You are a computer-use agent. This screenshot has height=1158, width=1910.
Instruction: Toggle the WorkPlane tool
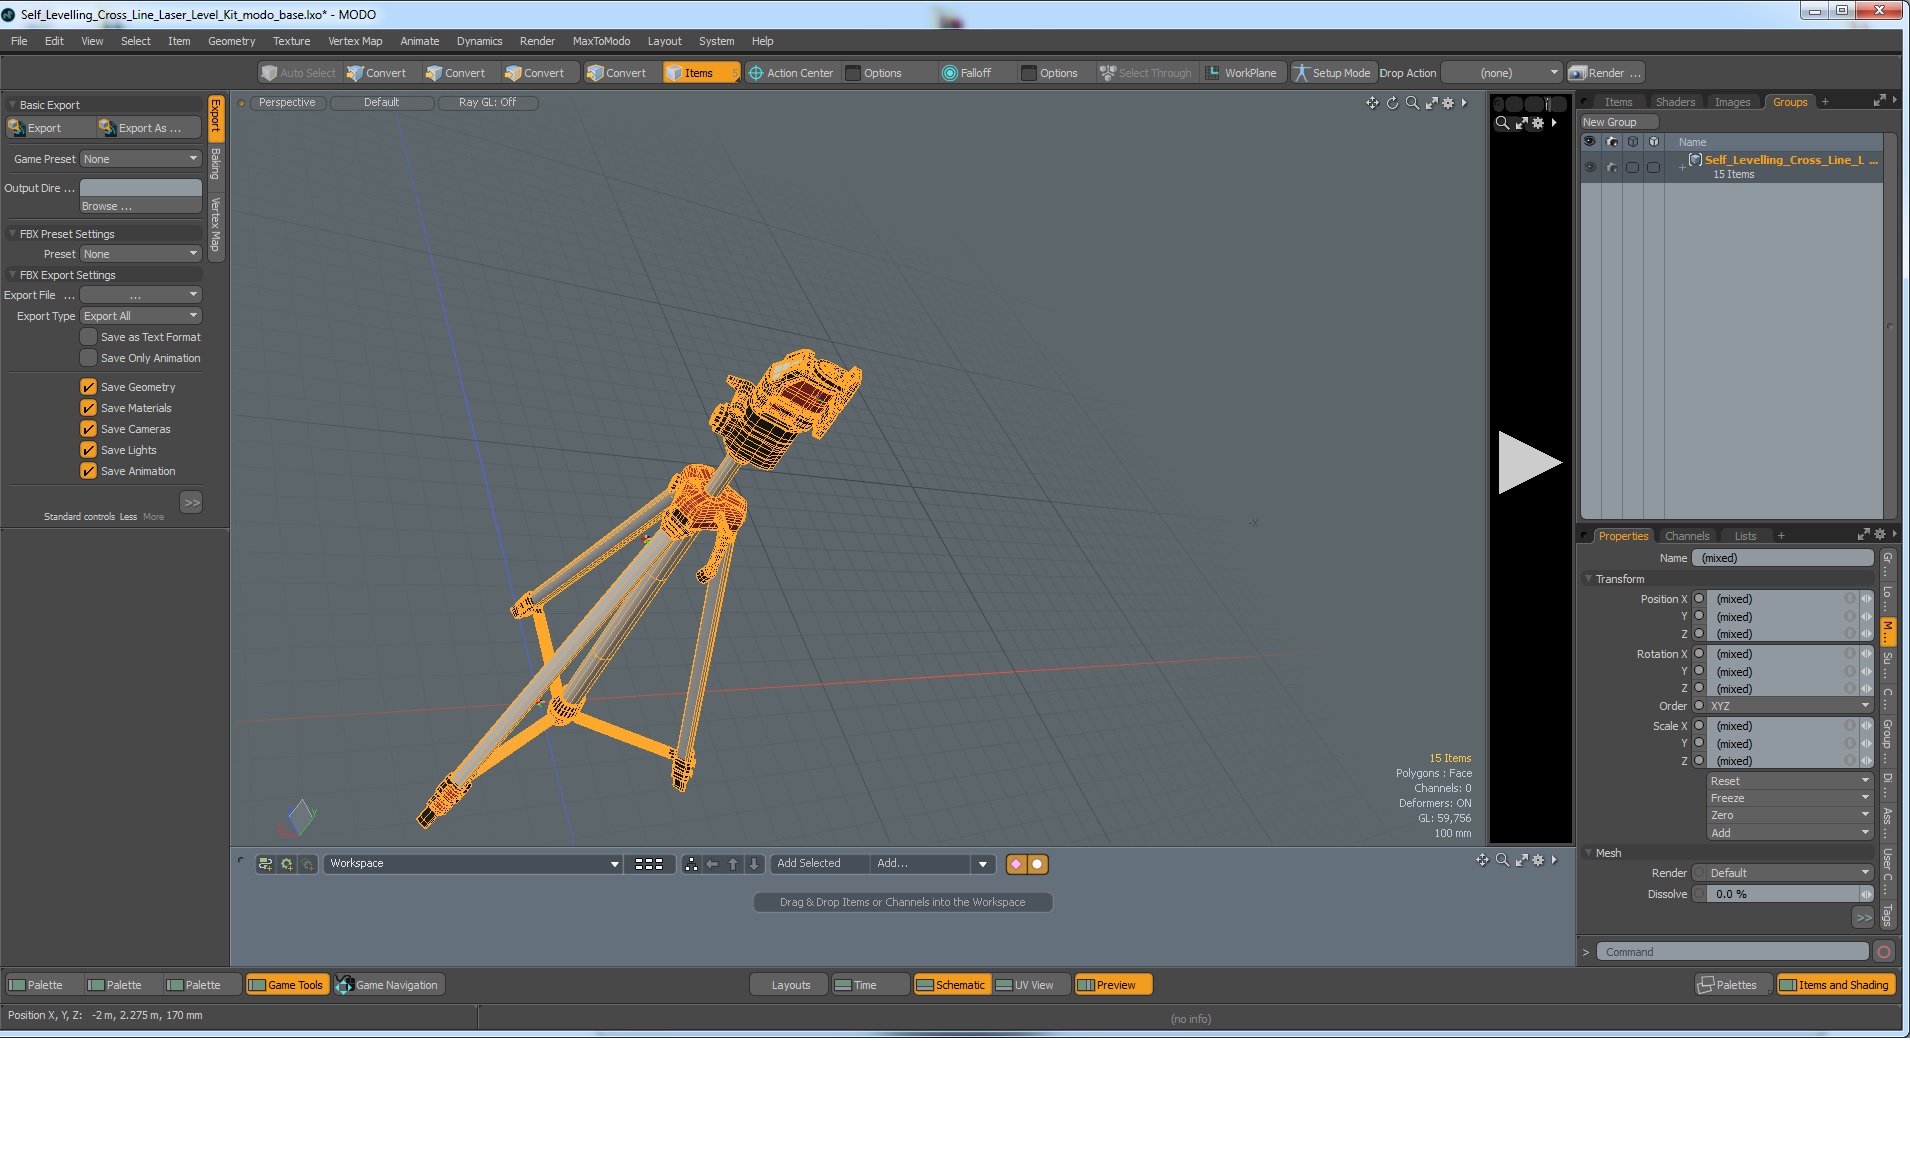1241,73
